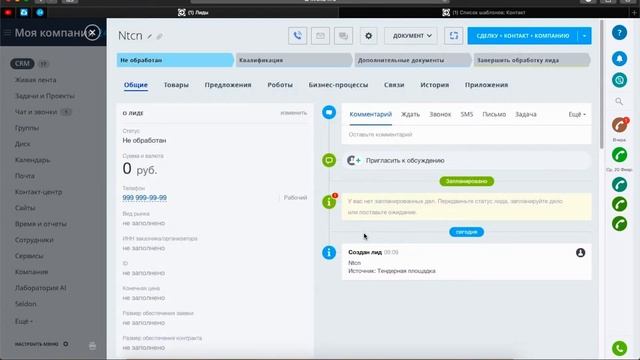
Task: Click the email envelope icon in the lead header
Action: pos(320,36)
